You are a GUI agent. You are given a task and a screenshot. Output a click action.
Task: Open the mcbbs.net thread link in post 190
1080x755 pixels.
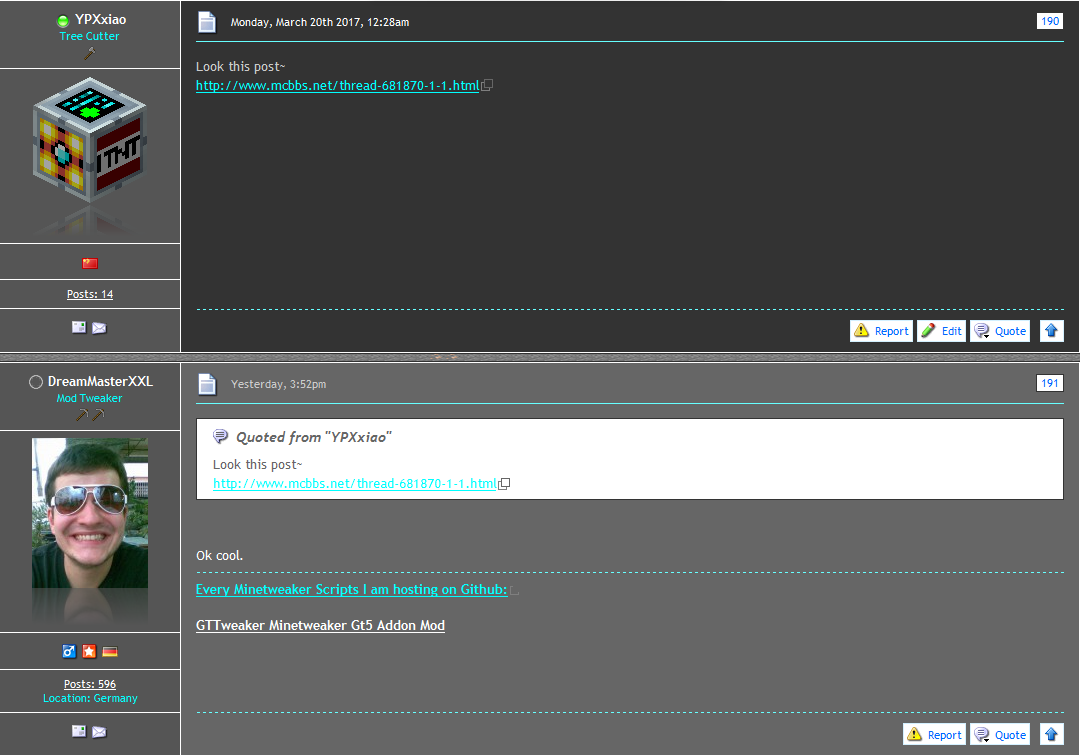tap(337, 86)
